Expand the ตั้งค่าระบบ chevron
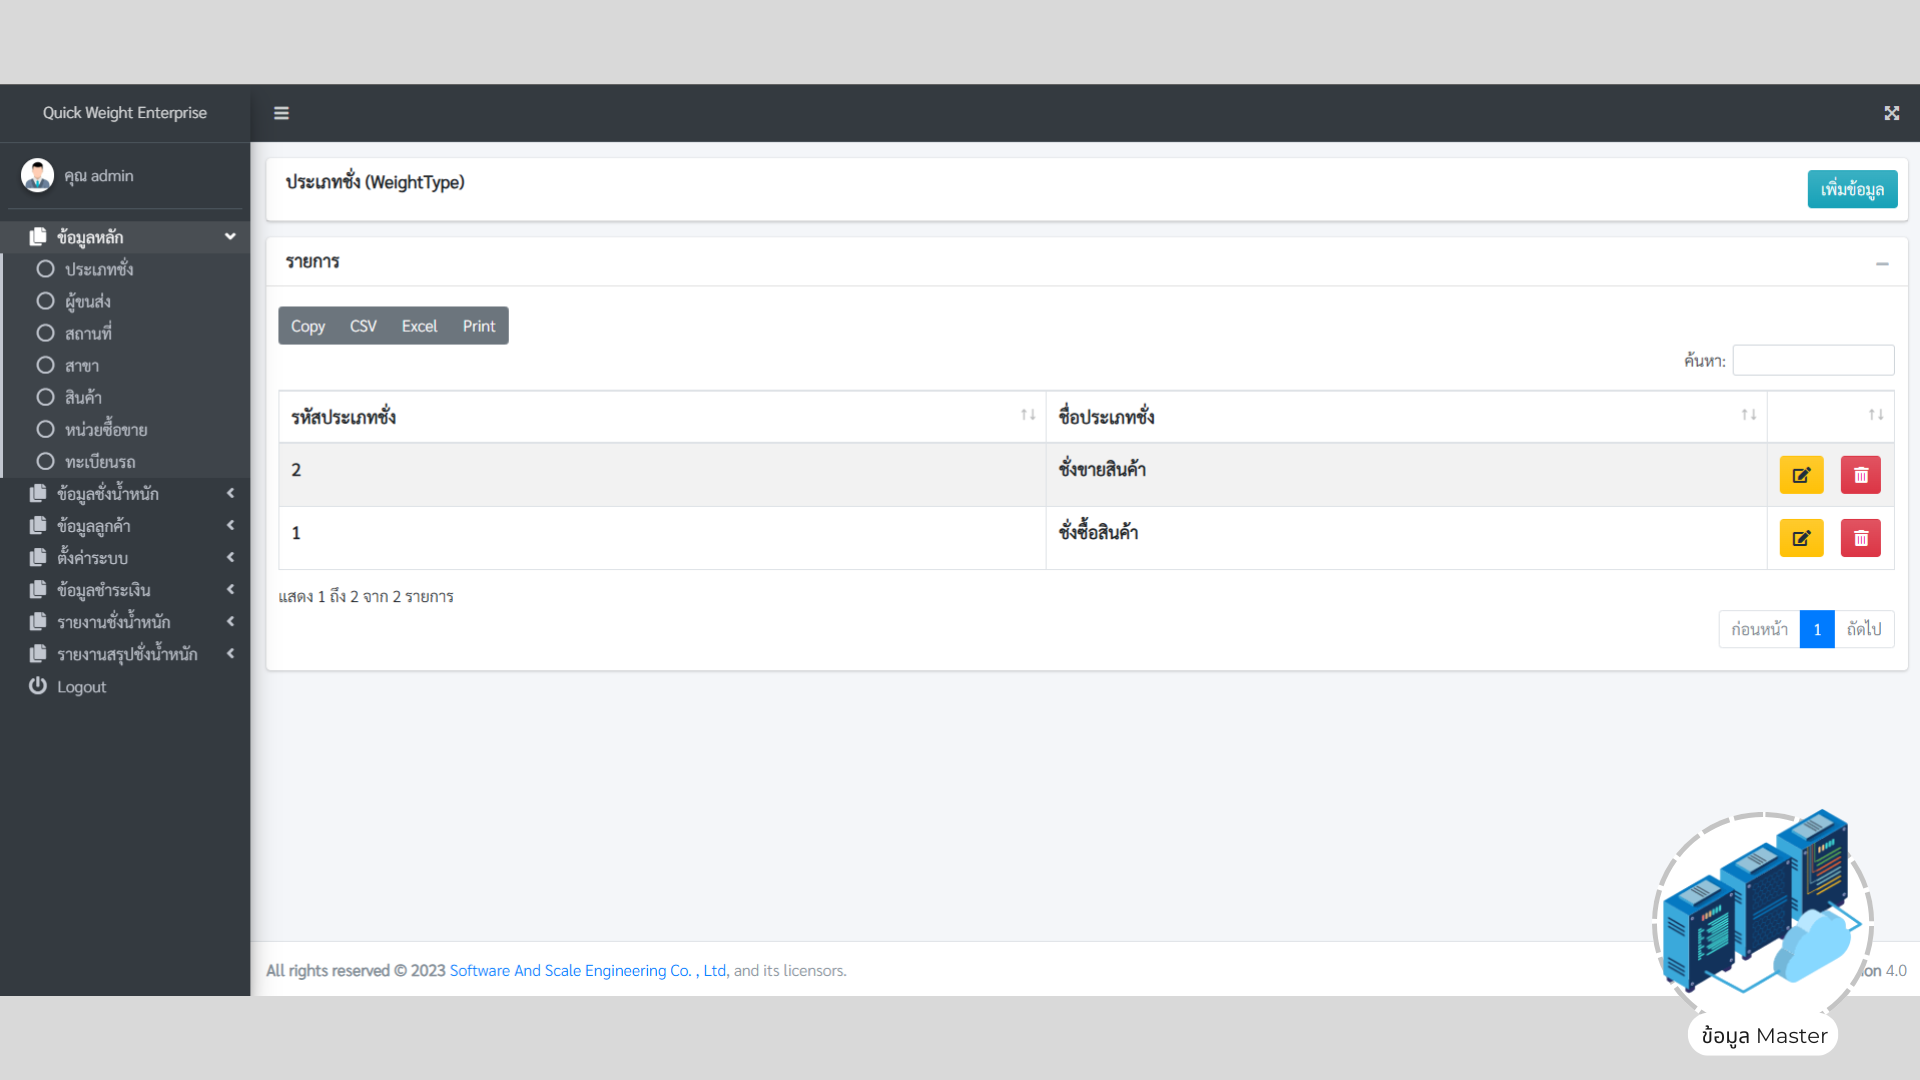The width and height of the screenshot is (1920, 1080). click(x=230, y=557)
